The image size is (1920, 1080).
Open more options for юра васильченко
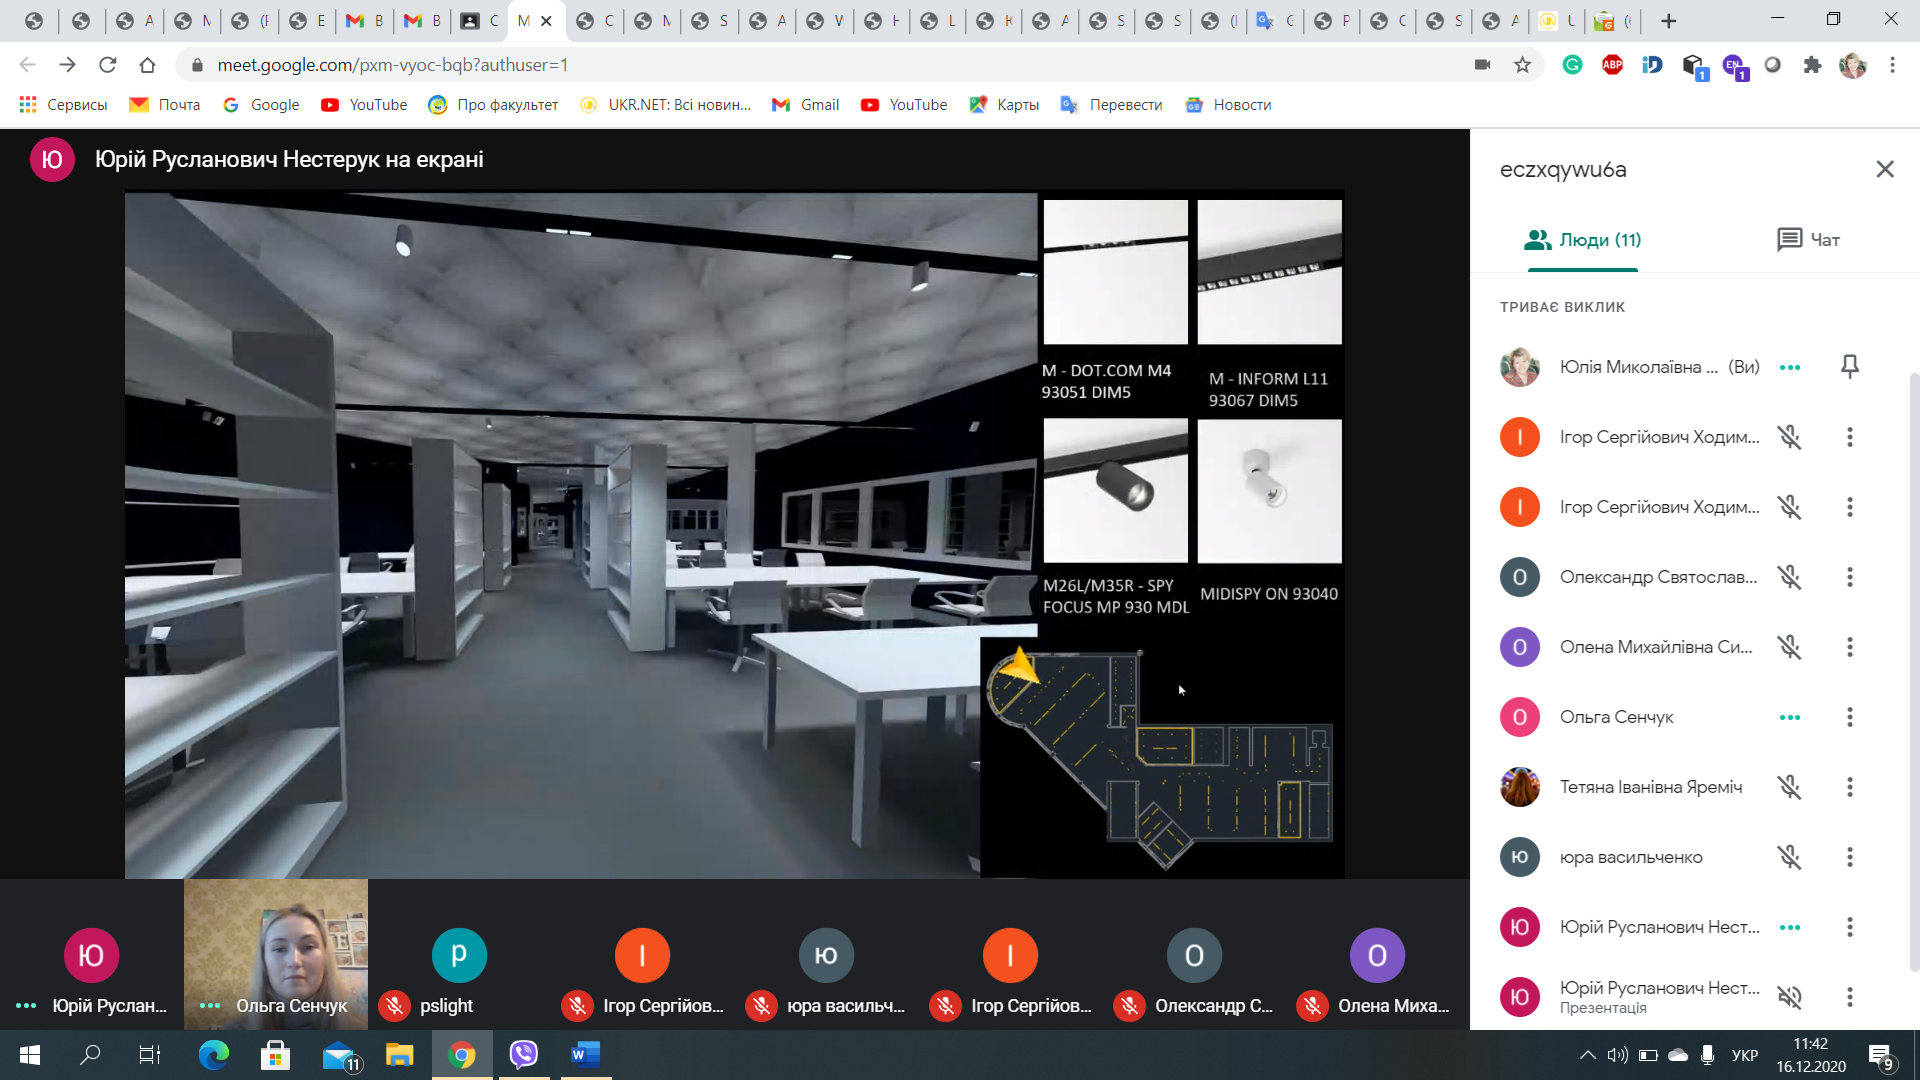click(x=1849, y=857)
